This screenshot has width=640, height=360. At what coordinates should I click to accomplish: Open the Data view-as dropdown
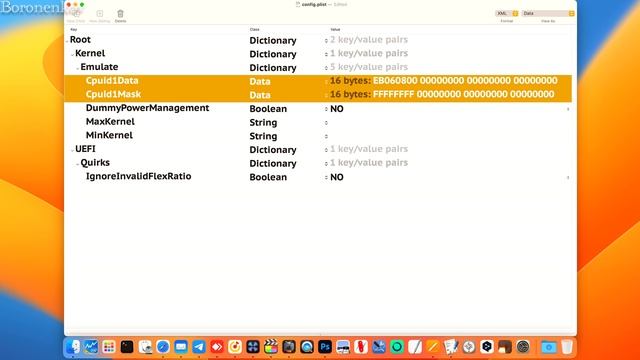548,13
